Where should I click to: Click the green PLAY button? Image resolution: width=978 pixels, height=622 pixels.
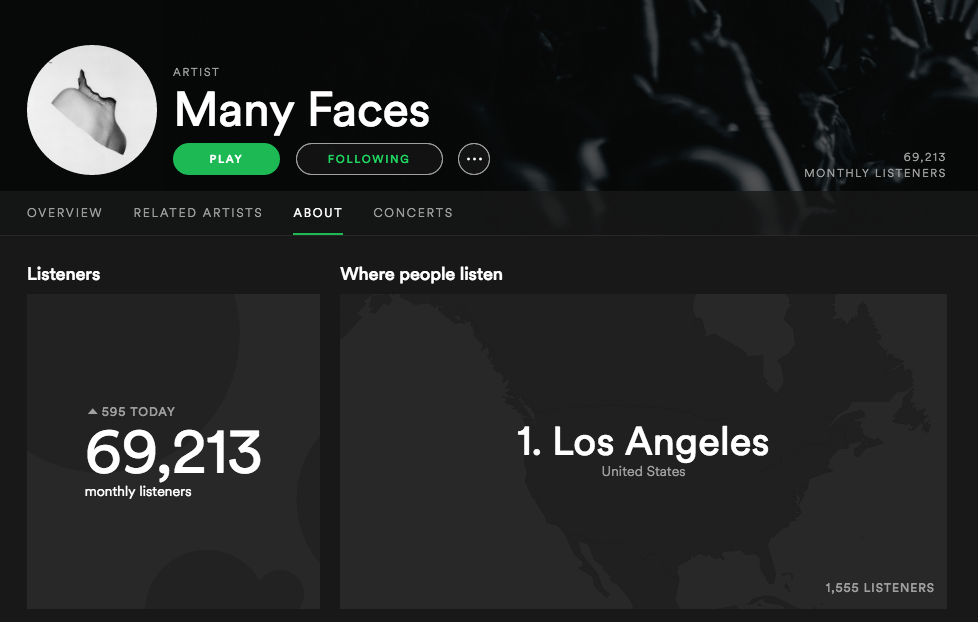click(x=226, y=159)
